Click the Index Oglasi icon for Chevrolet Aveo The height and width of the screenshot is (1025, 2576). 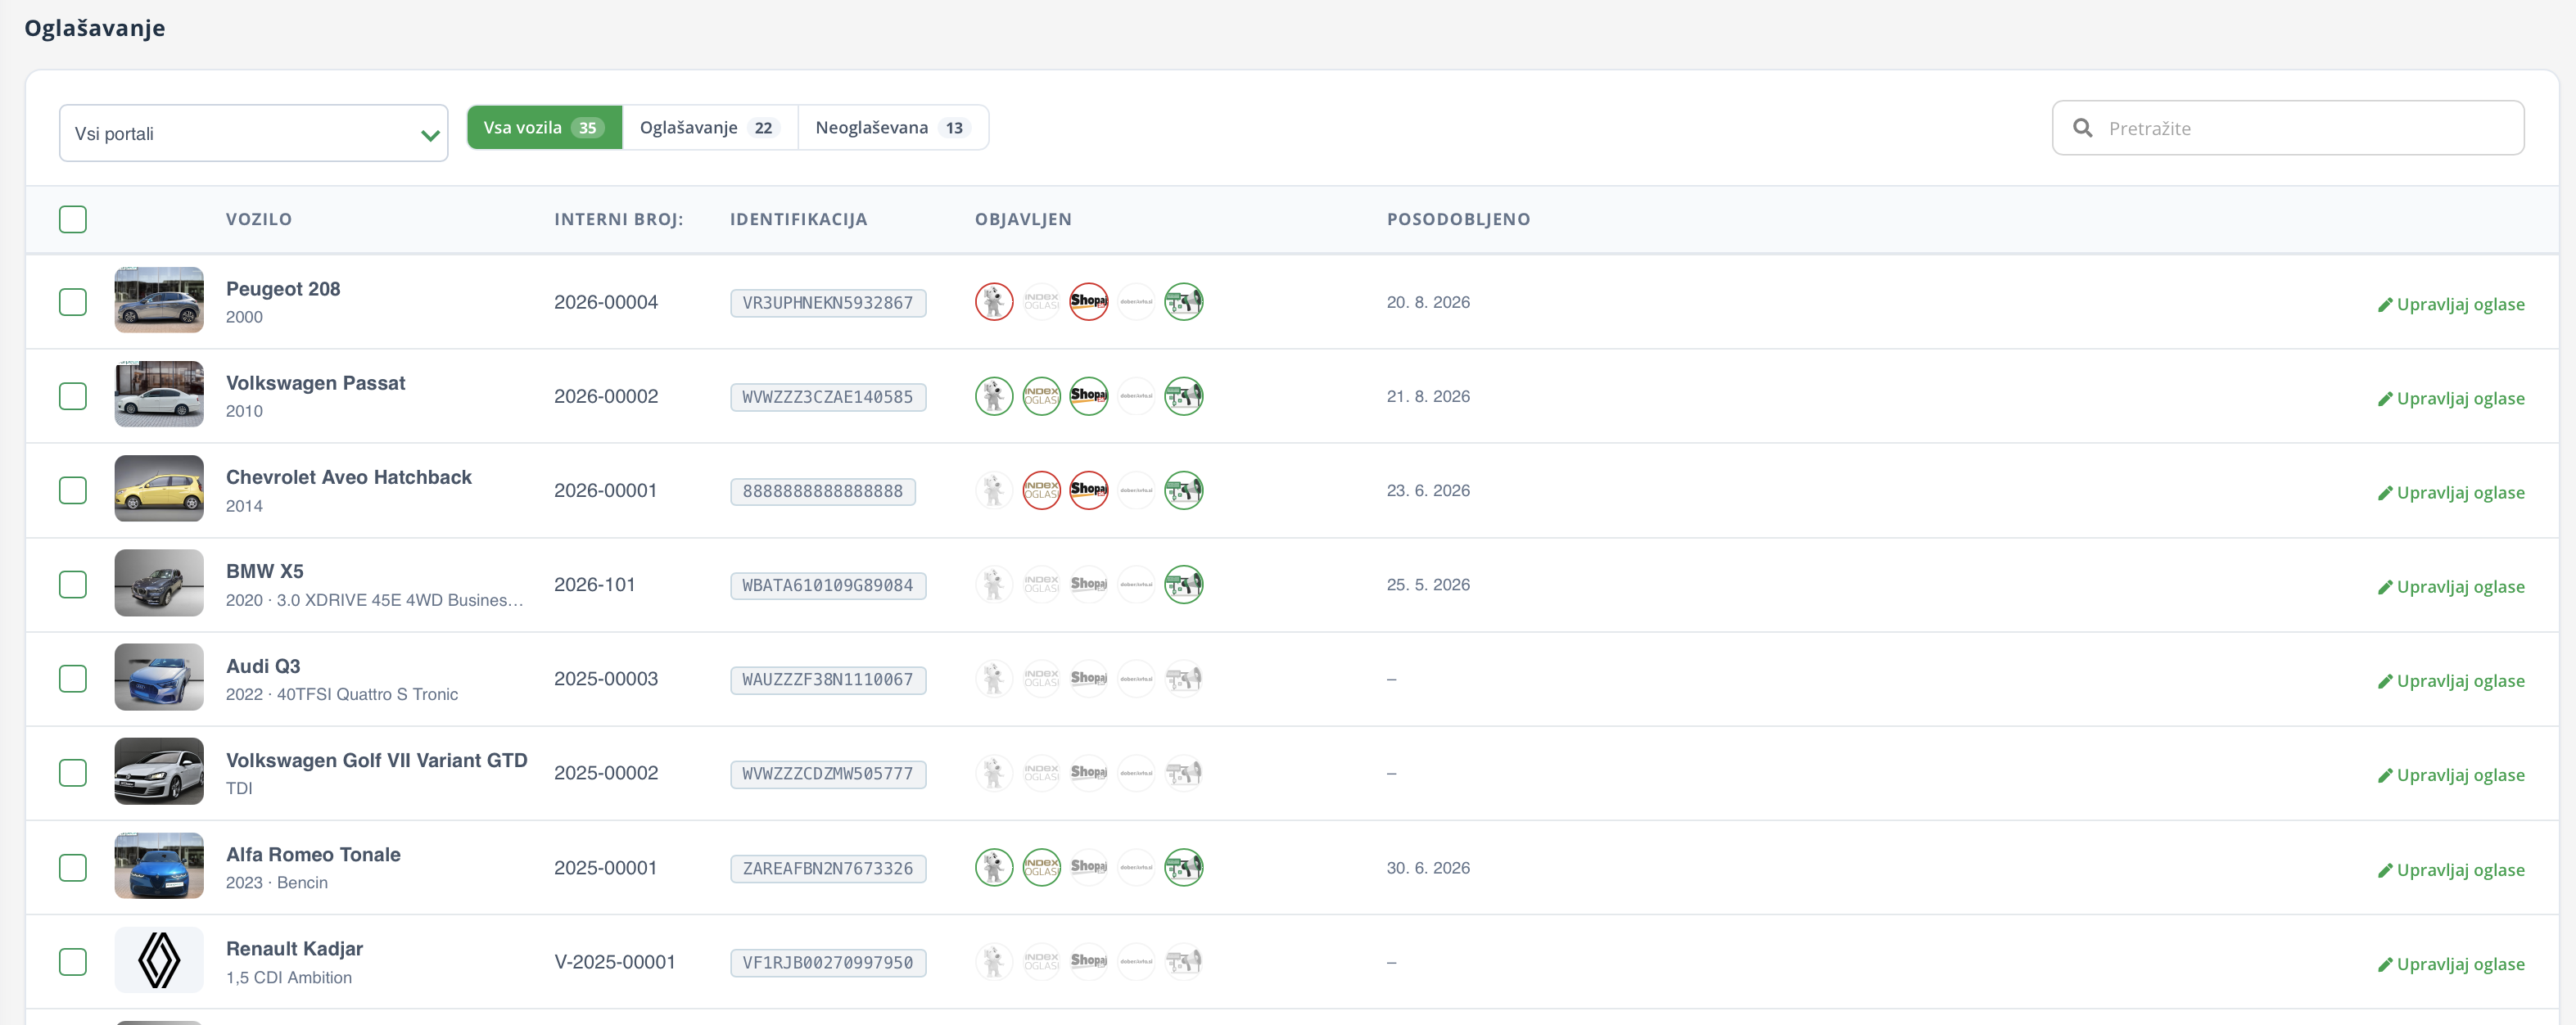tap(1041, 490)
